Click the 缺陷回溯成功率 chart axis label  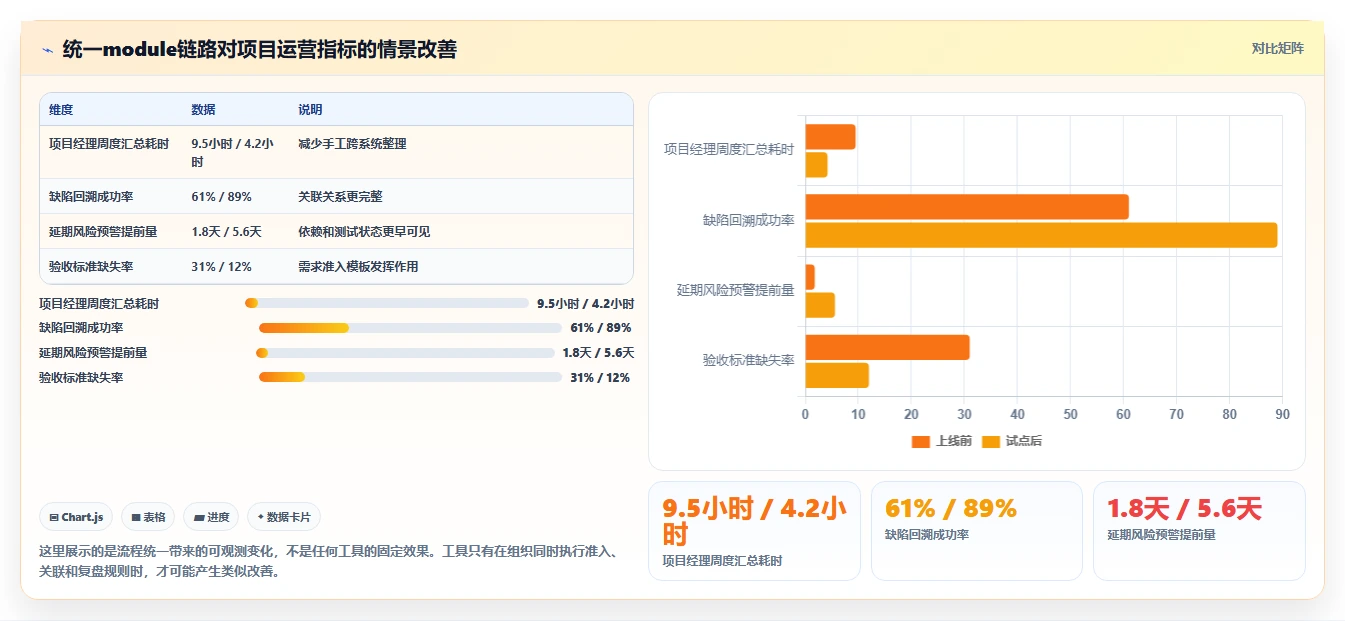749,220
